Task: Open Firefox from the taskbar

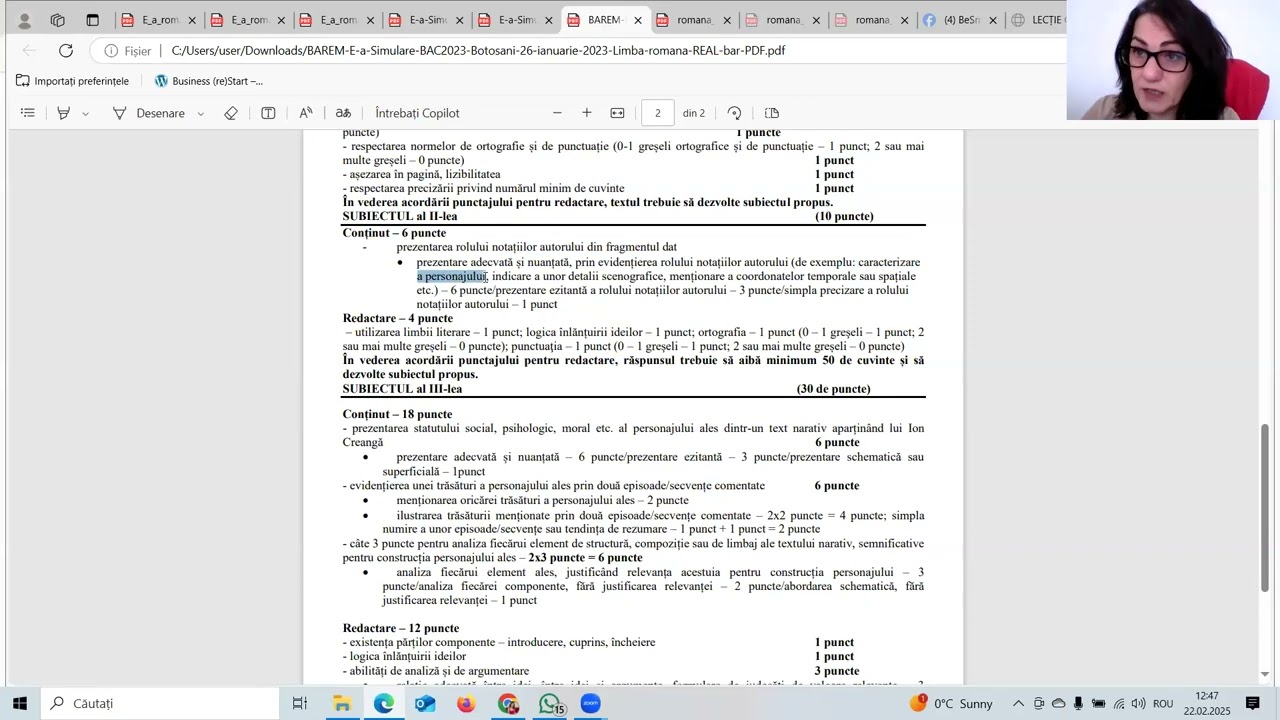Action: click(466, 703)
